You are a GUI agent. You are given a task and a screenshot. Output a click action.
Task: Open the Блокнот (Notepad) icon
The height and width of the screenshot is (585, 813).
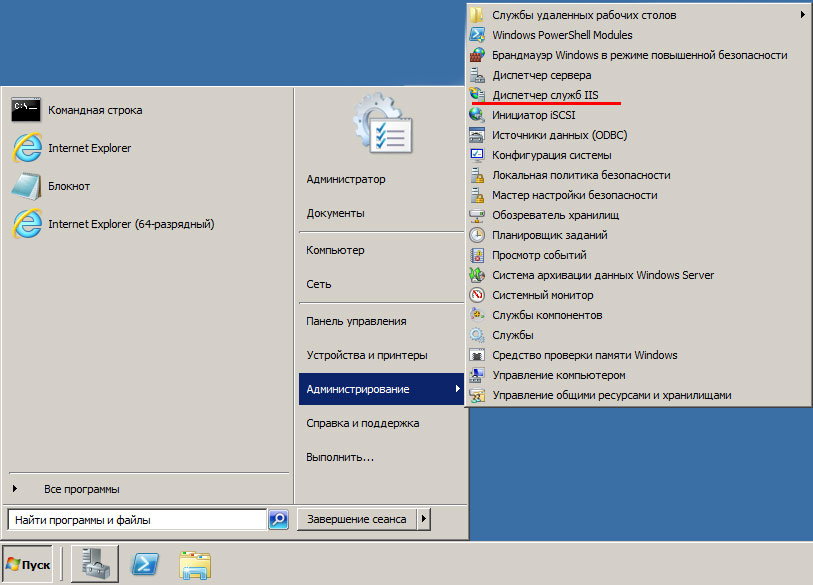[x=26, y=186]
